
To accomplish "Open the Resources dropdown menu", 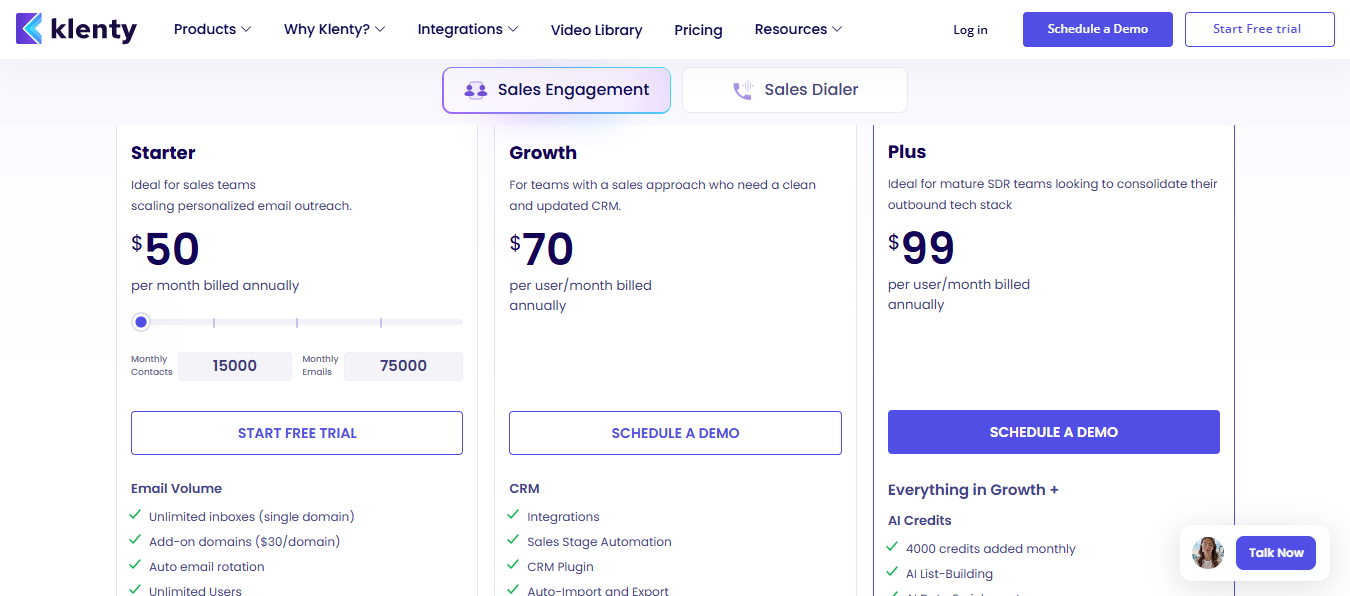I will pyautogui.click(x=798, y=29).
